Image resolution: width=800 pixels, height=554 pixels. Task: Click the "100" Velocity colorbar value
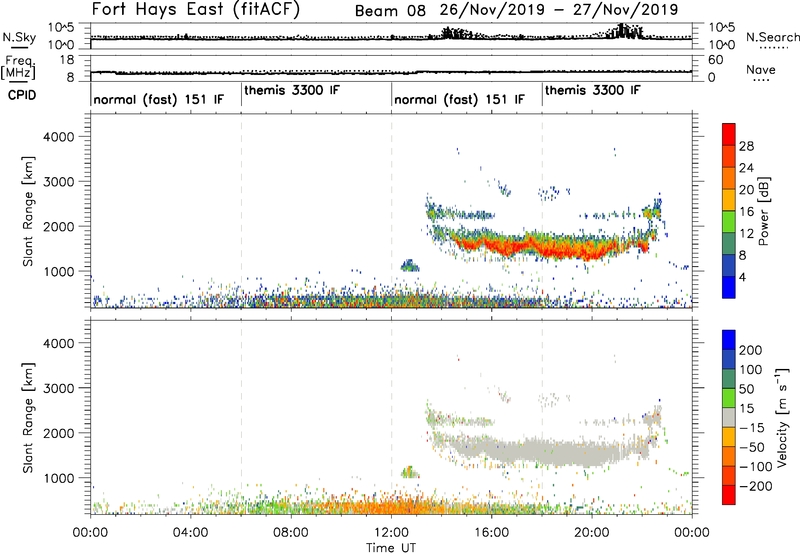pyautogui.click(x=751, y=370)
